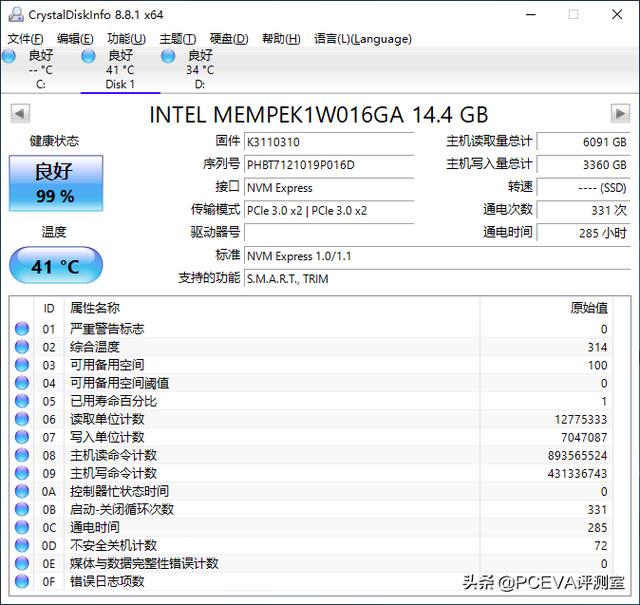Click the standard field NVM Express 1.0/1.1
This screenshot has height=605, width=640.
tap(437, 256)
